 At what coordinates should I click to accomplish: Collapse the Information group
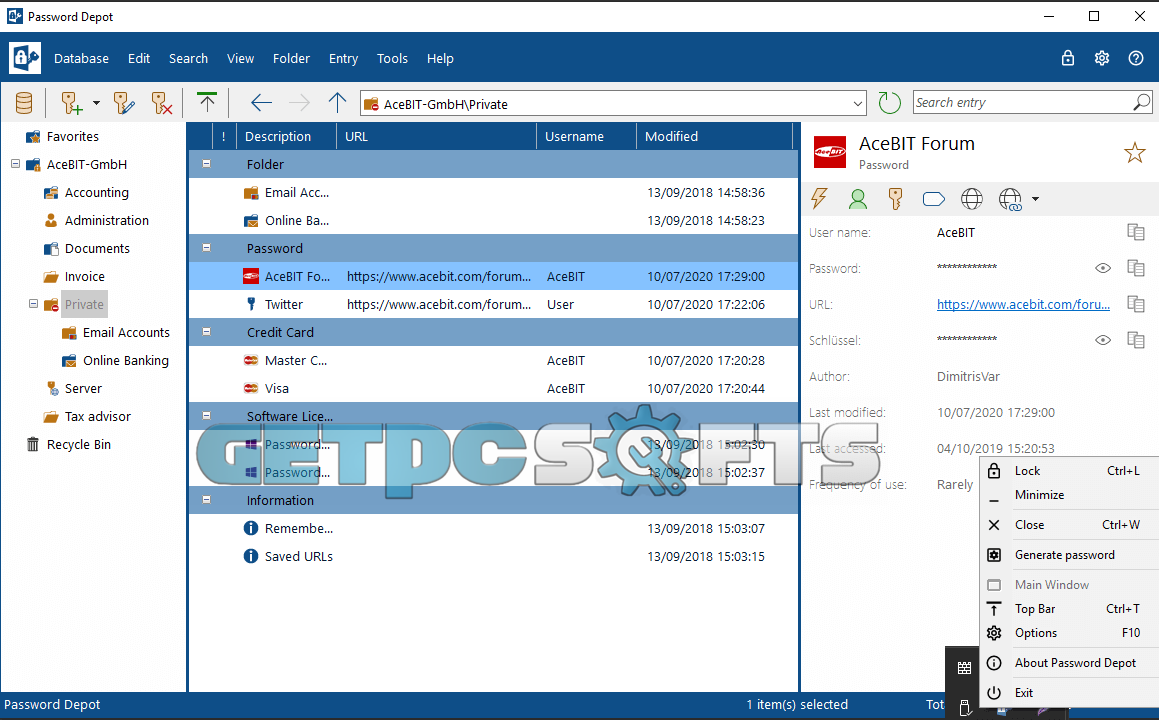click(207, 500)
